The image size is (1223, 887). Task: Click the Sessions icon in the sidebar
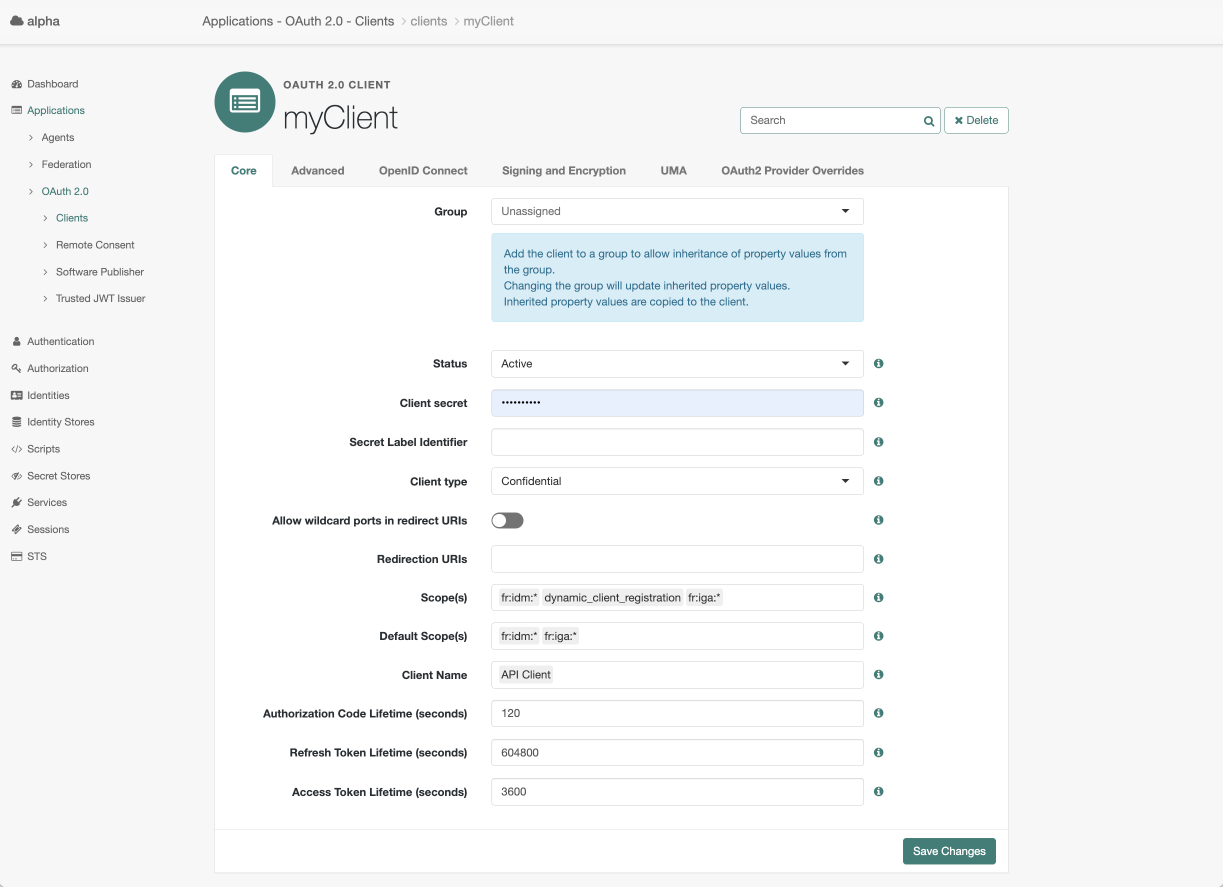pos(17,529)
